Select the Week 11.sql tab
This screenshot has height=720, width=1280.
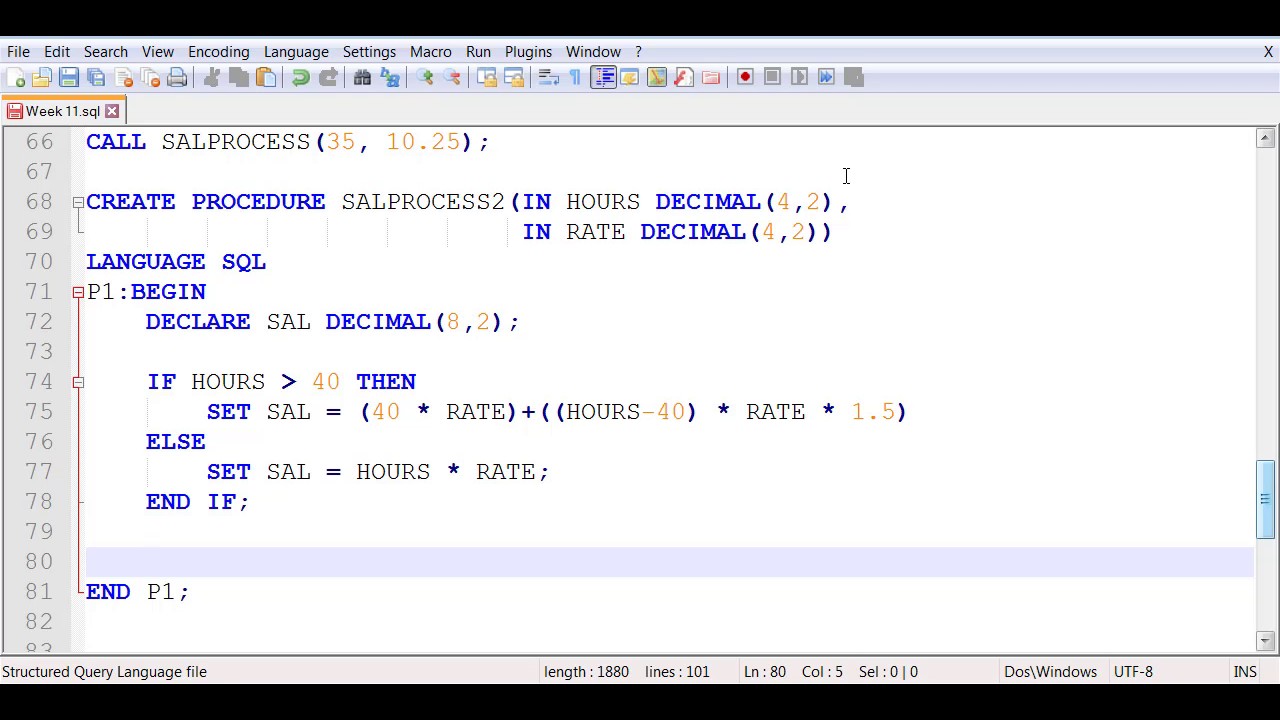(x=62, y=111)
